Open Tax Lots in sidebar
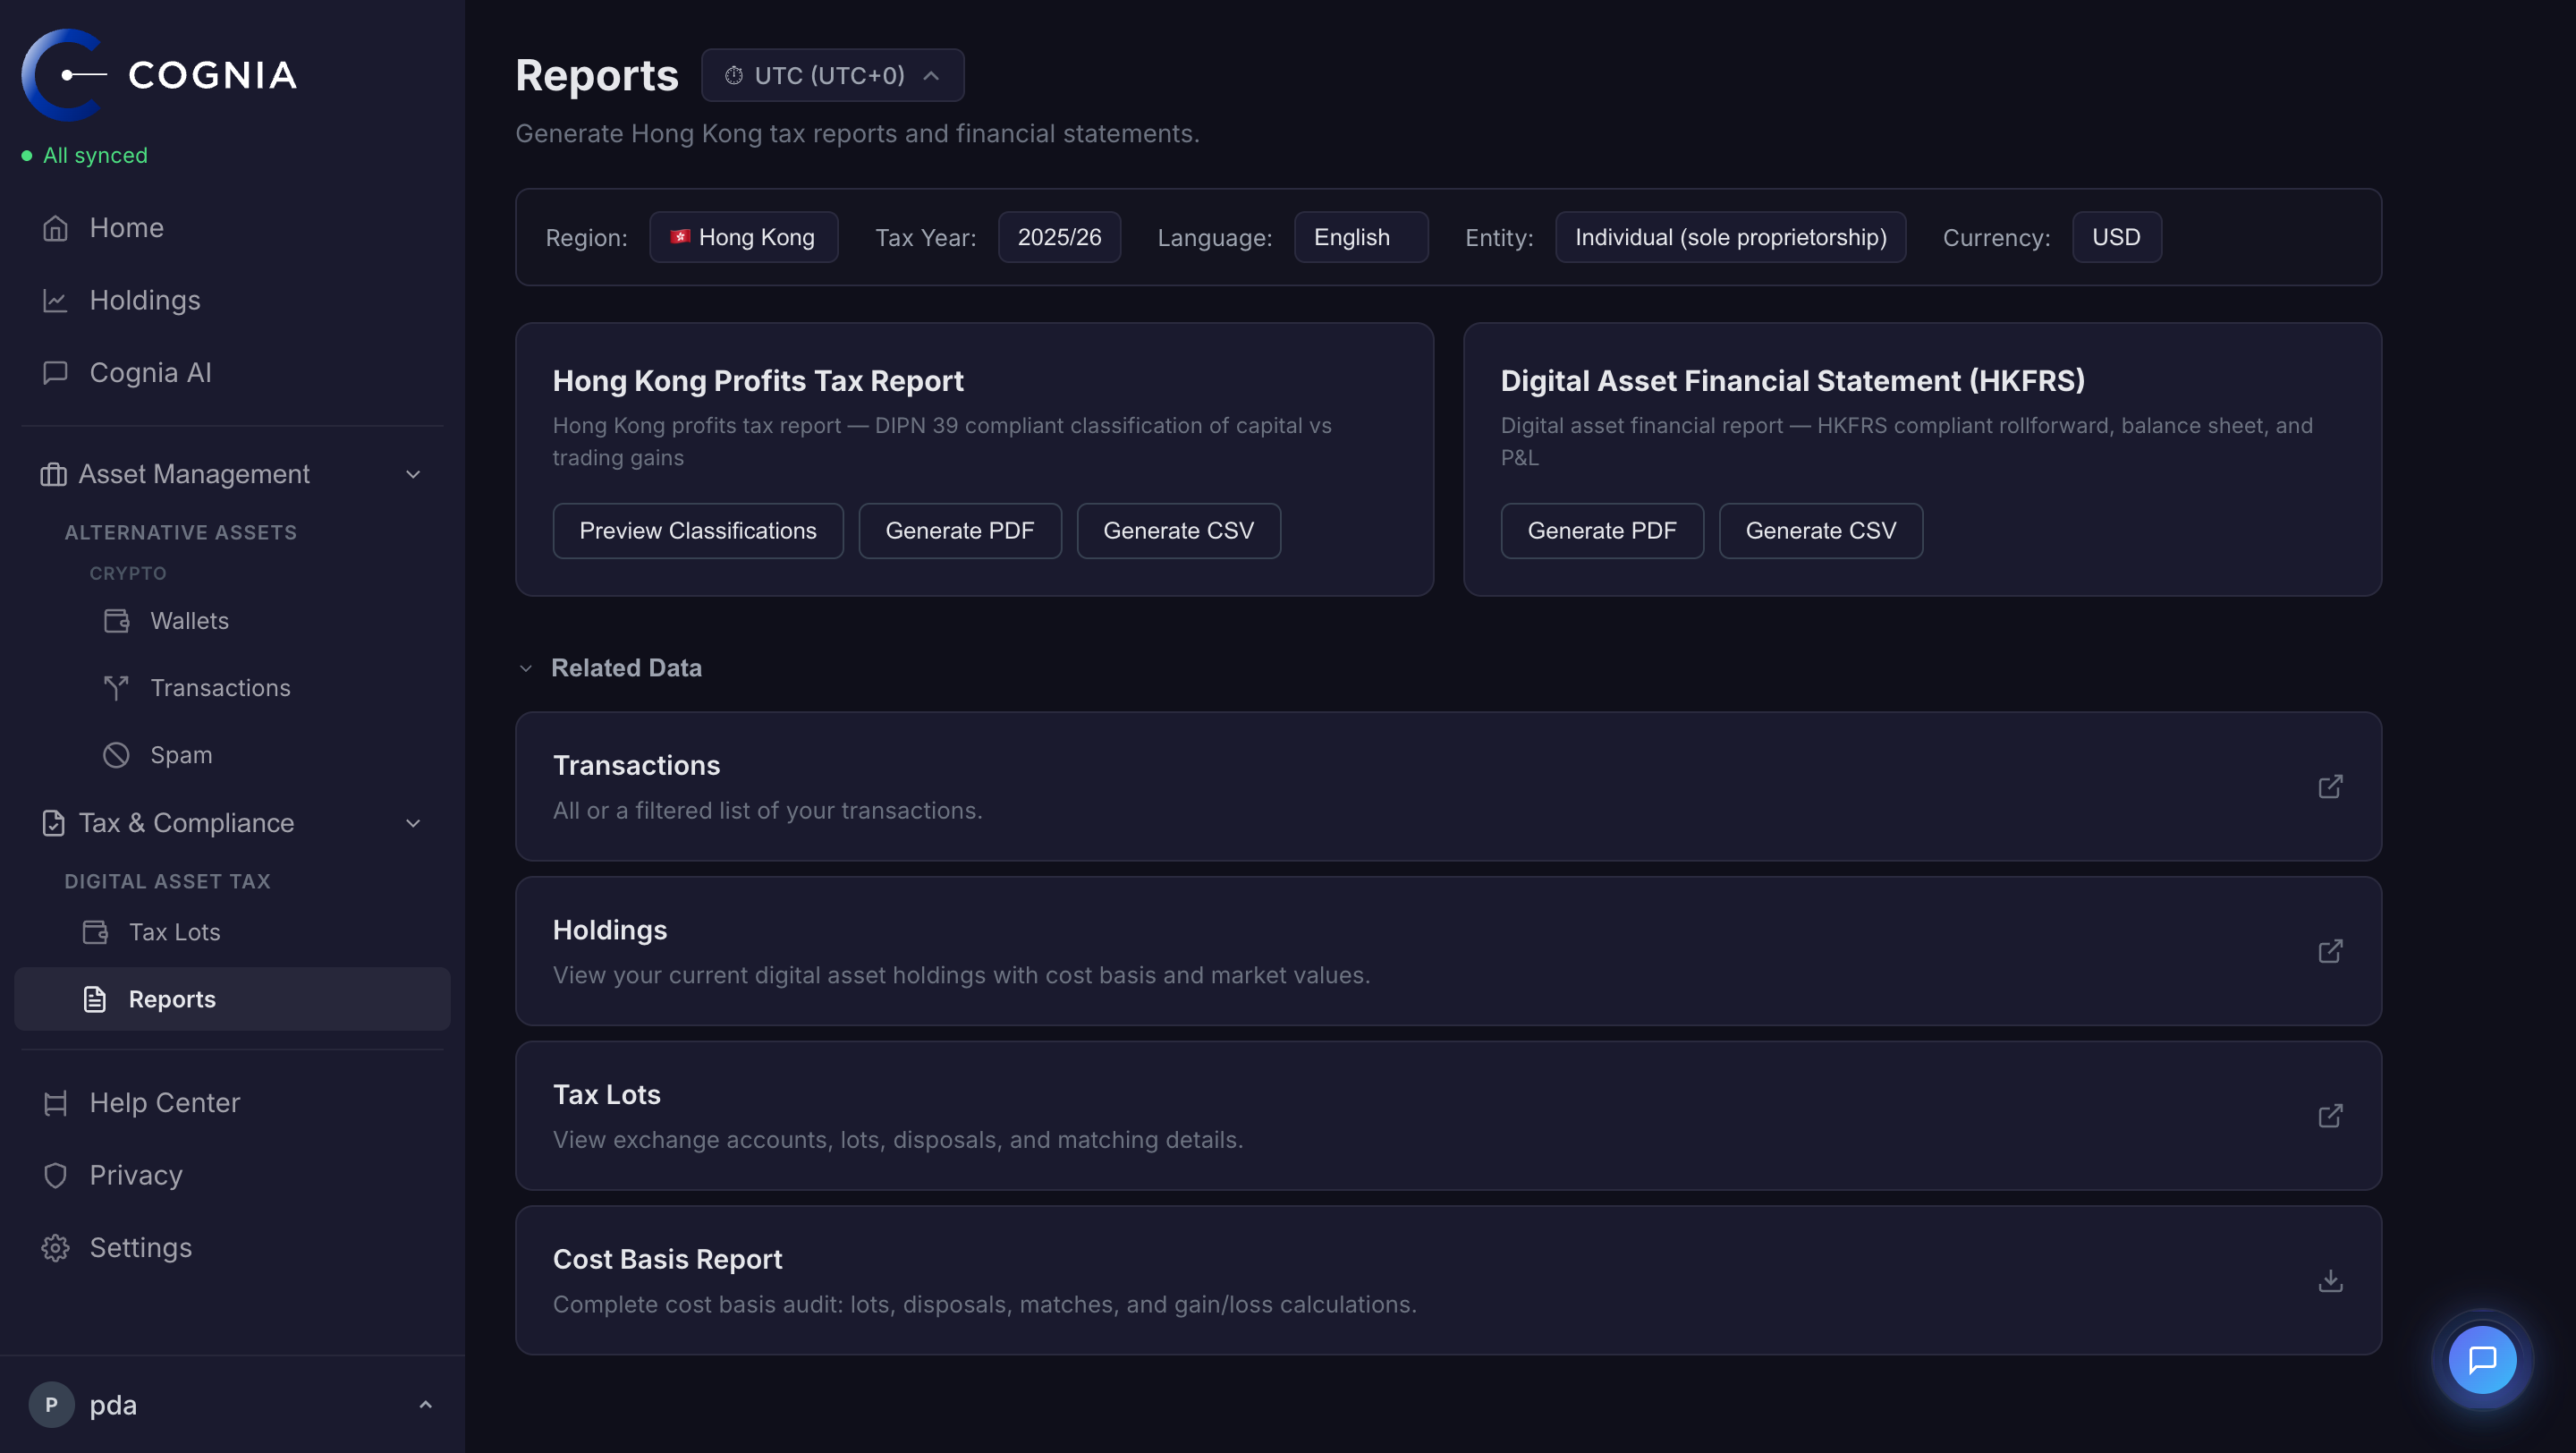 point(232,932)
